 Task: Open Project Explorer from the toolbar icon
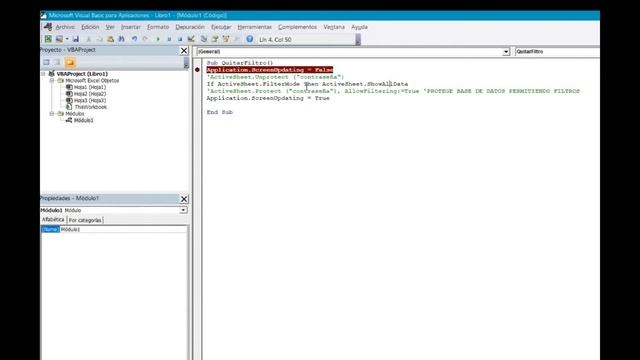(204, 39)
